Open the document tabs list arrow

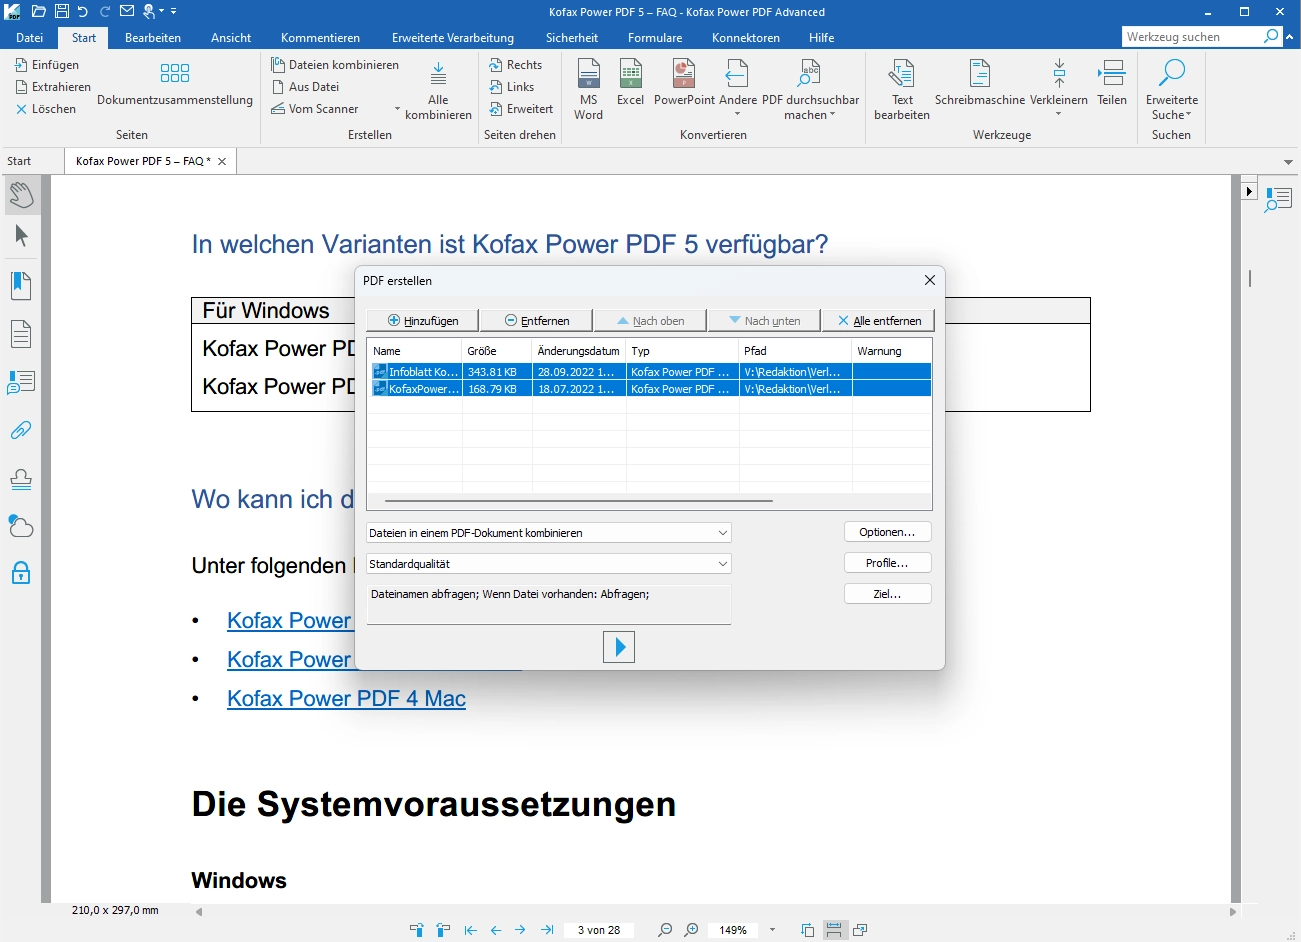tap(1288, 161)
